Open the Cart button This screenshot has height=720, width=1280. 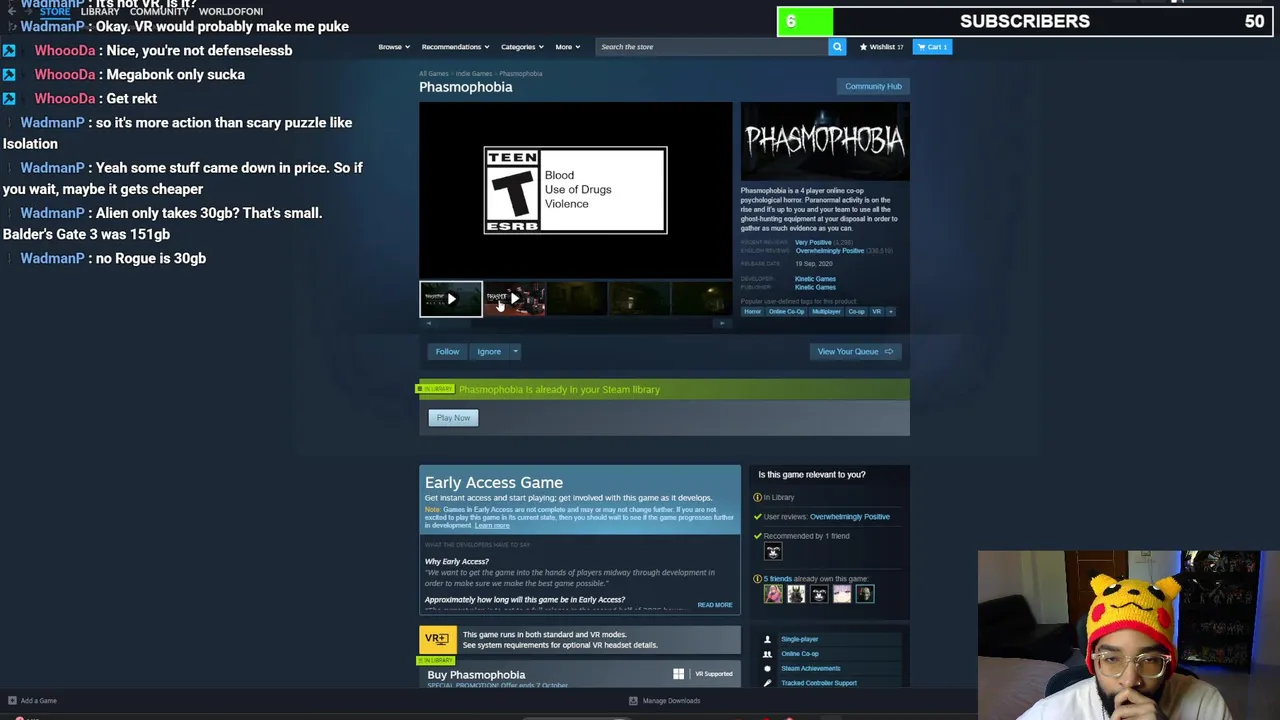pos(932,47)
